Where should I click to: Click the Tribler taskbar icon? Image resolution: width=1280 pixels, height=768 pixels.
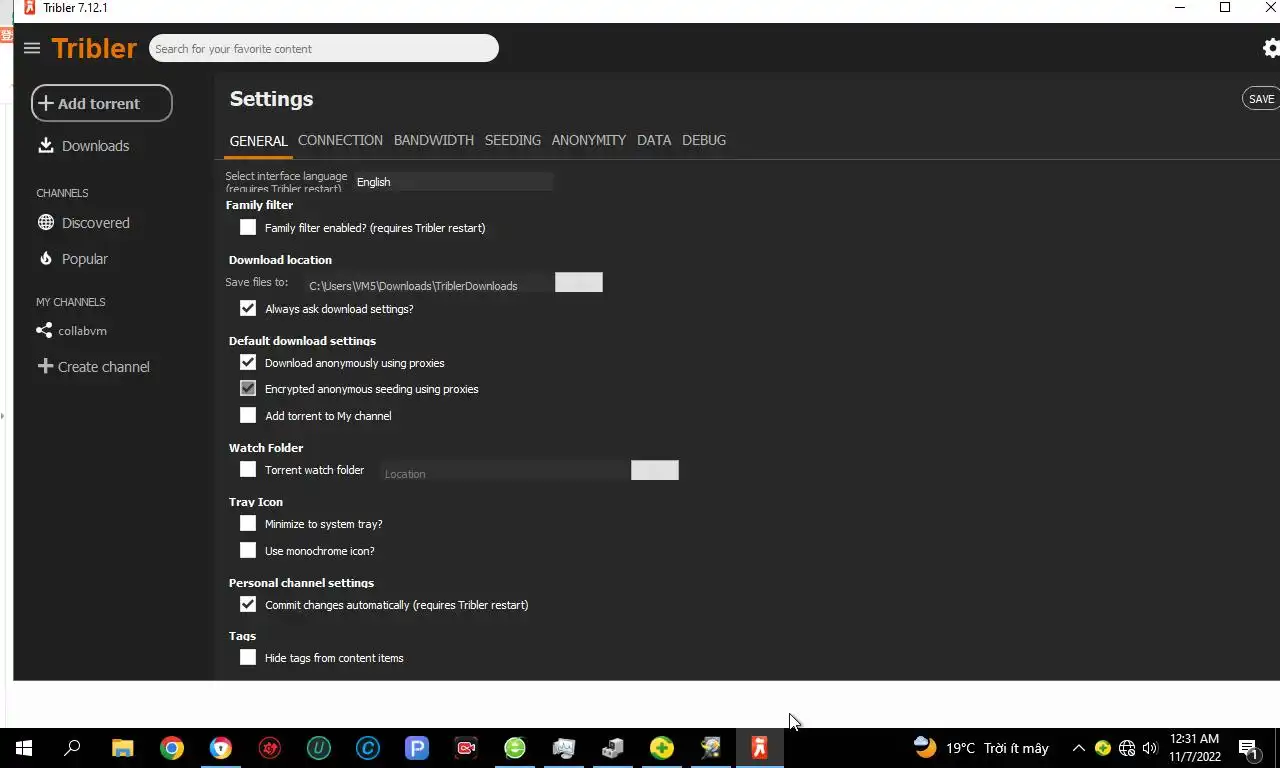tap(759, 748)
